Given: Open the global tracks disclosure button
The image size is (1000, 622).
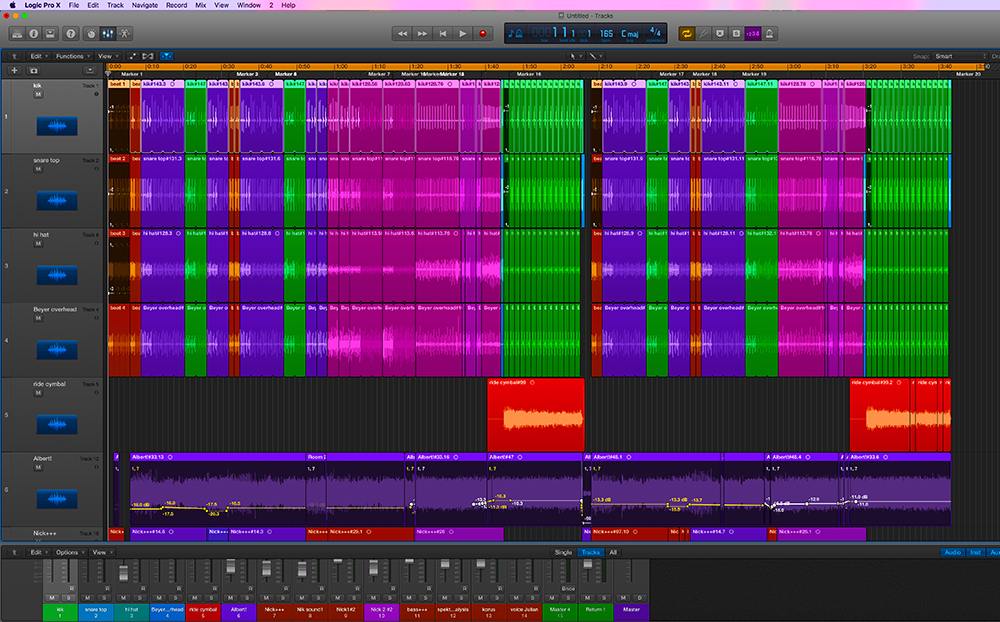Looking at the screenshot, I should click(90, 71).
